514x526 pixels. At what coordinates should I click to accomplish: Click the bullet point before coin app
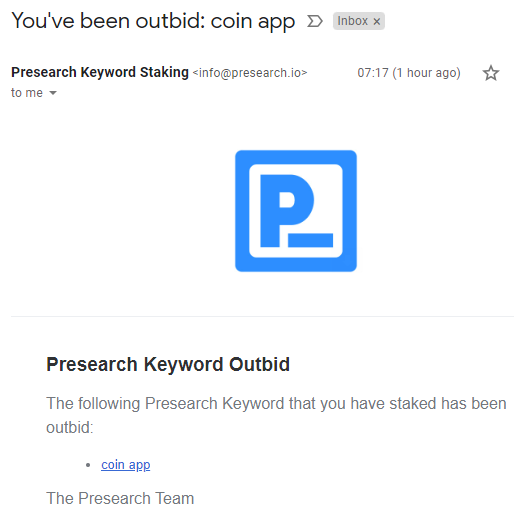pos(88,465)
